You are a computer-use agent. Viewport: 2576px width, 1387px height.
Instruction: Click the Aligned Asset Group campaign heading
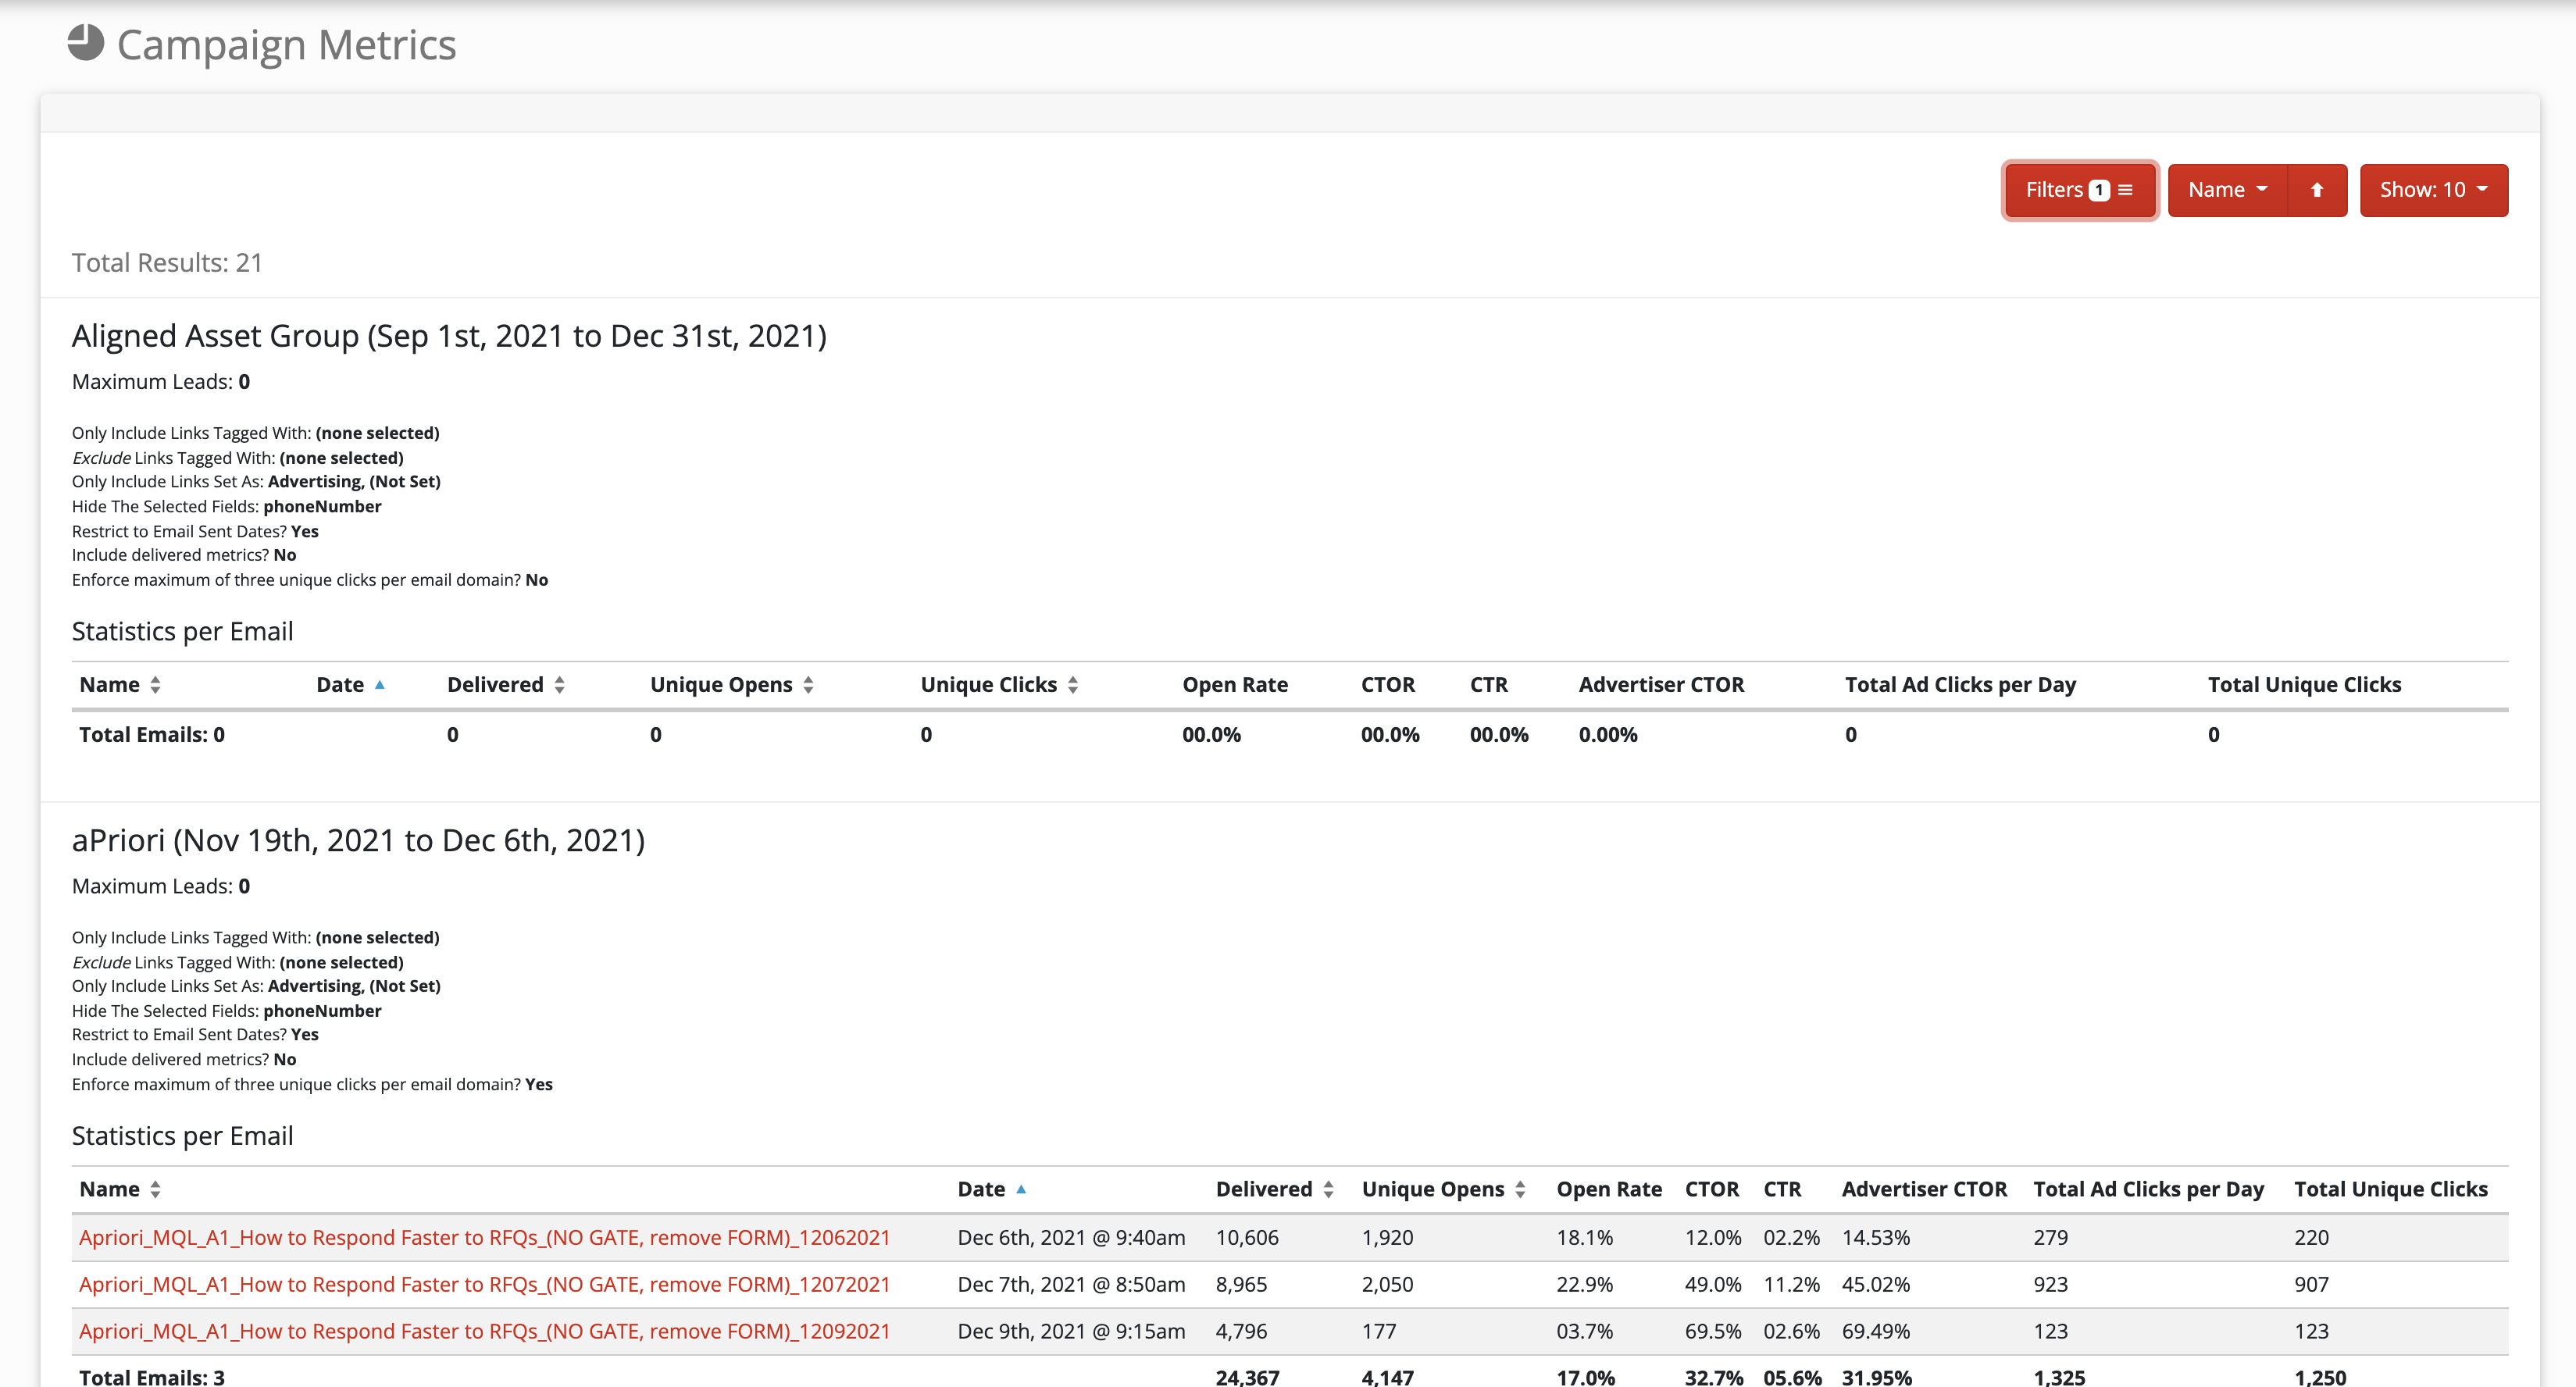[449, 336]
